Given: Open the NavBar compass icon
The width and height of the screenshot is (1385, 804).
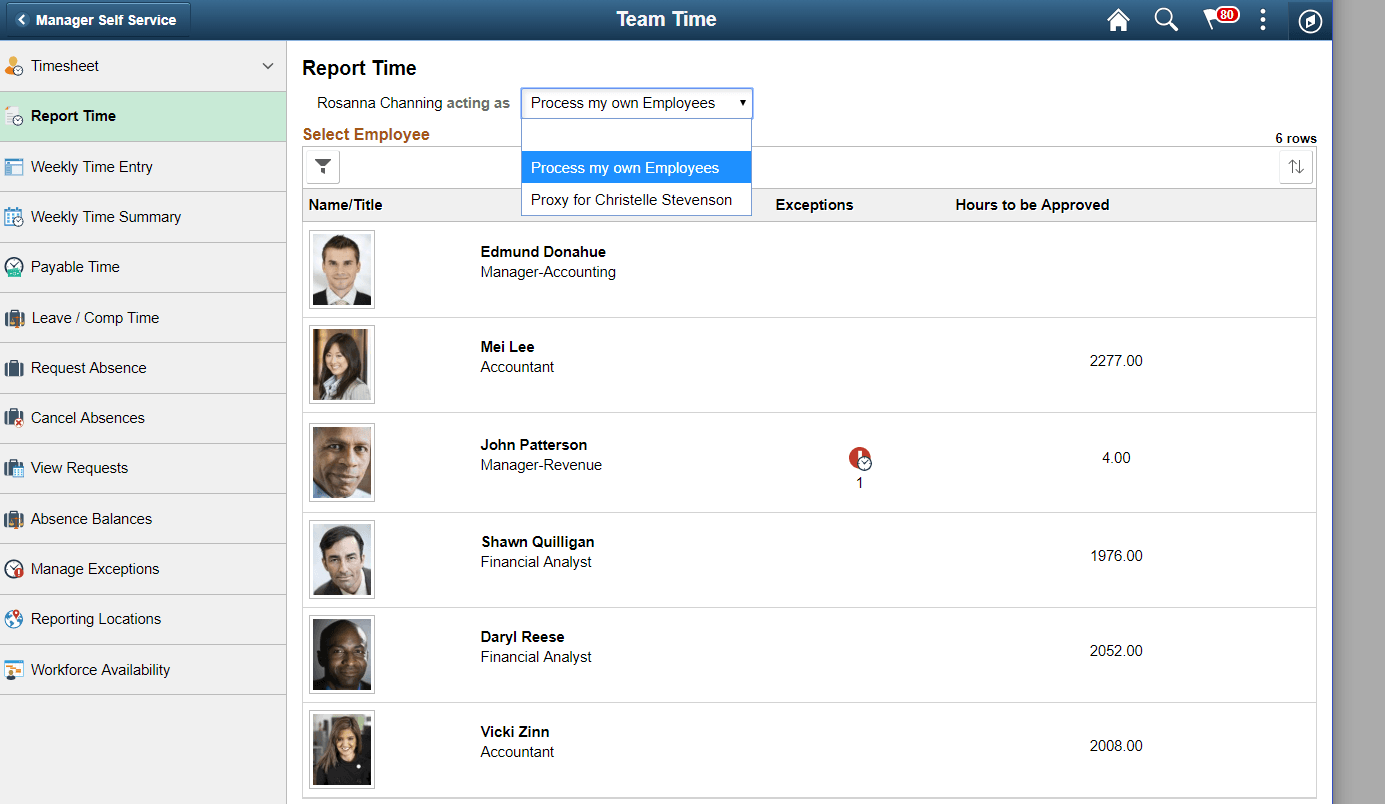Looking at the screenshot, I should 1310,19.
